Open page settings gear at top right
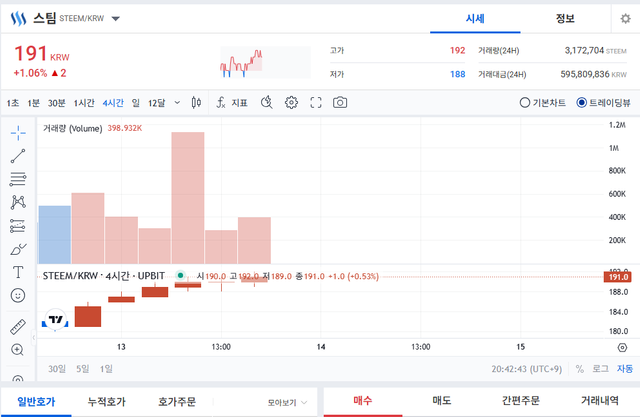This screenshot has width=640, height=417. click(625, 19)
